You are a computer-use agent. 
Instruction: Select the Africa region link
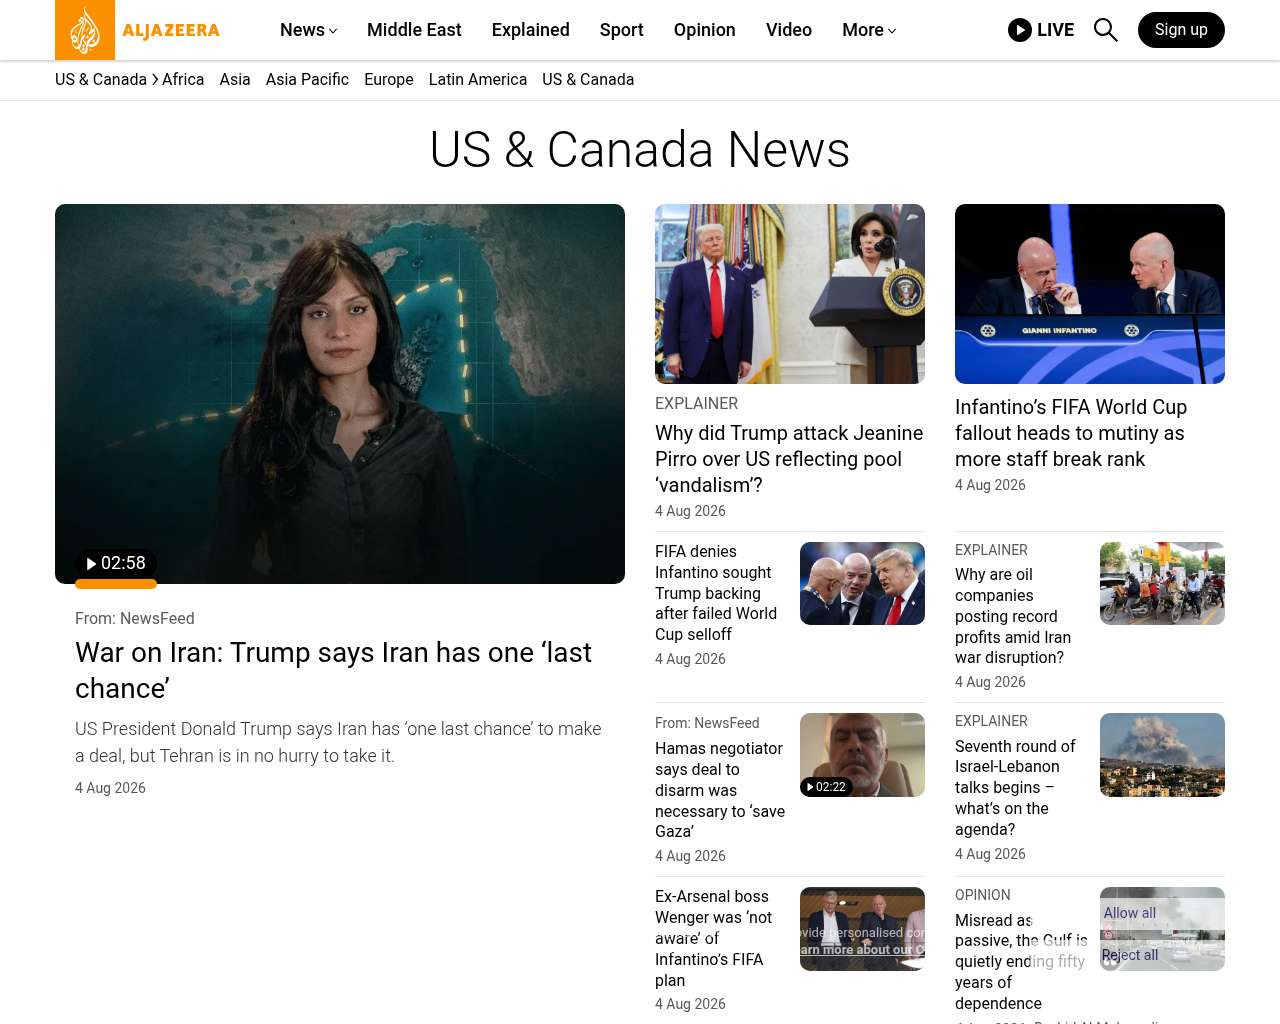pos(183,80)
